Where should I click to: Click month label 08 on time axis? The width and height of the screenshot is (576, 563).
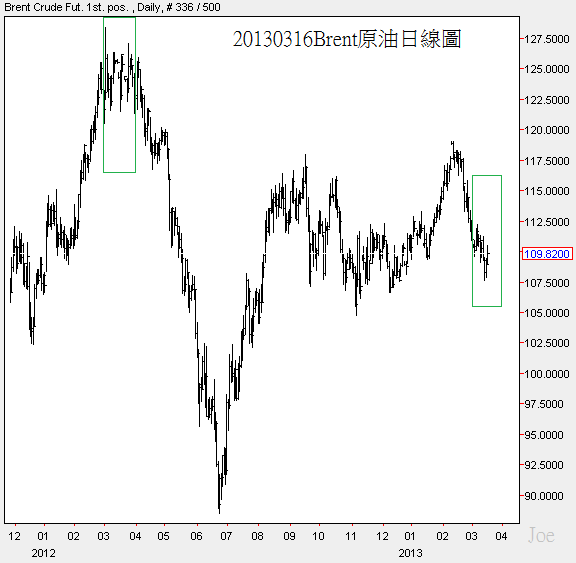point(258,536)
